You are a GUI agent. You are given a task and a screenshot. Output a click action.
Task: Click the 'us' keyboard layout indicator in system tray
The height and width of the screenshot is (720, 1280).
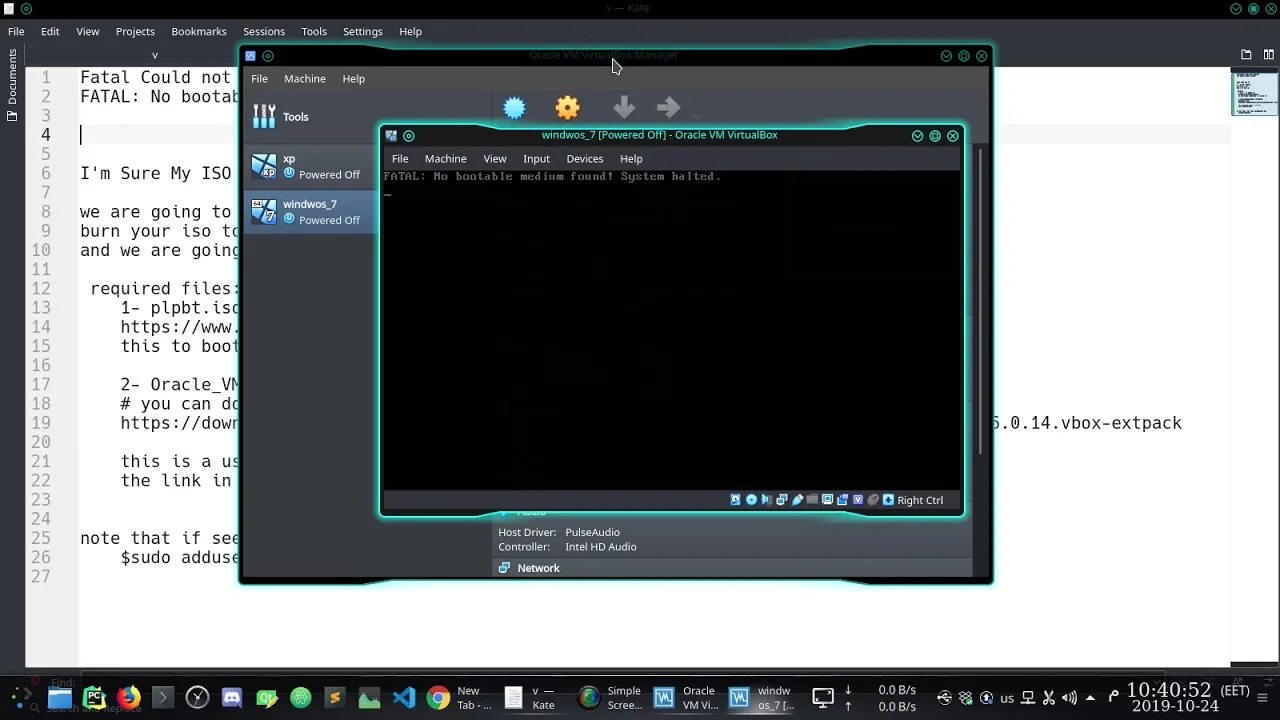click(1007, 698)
